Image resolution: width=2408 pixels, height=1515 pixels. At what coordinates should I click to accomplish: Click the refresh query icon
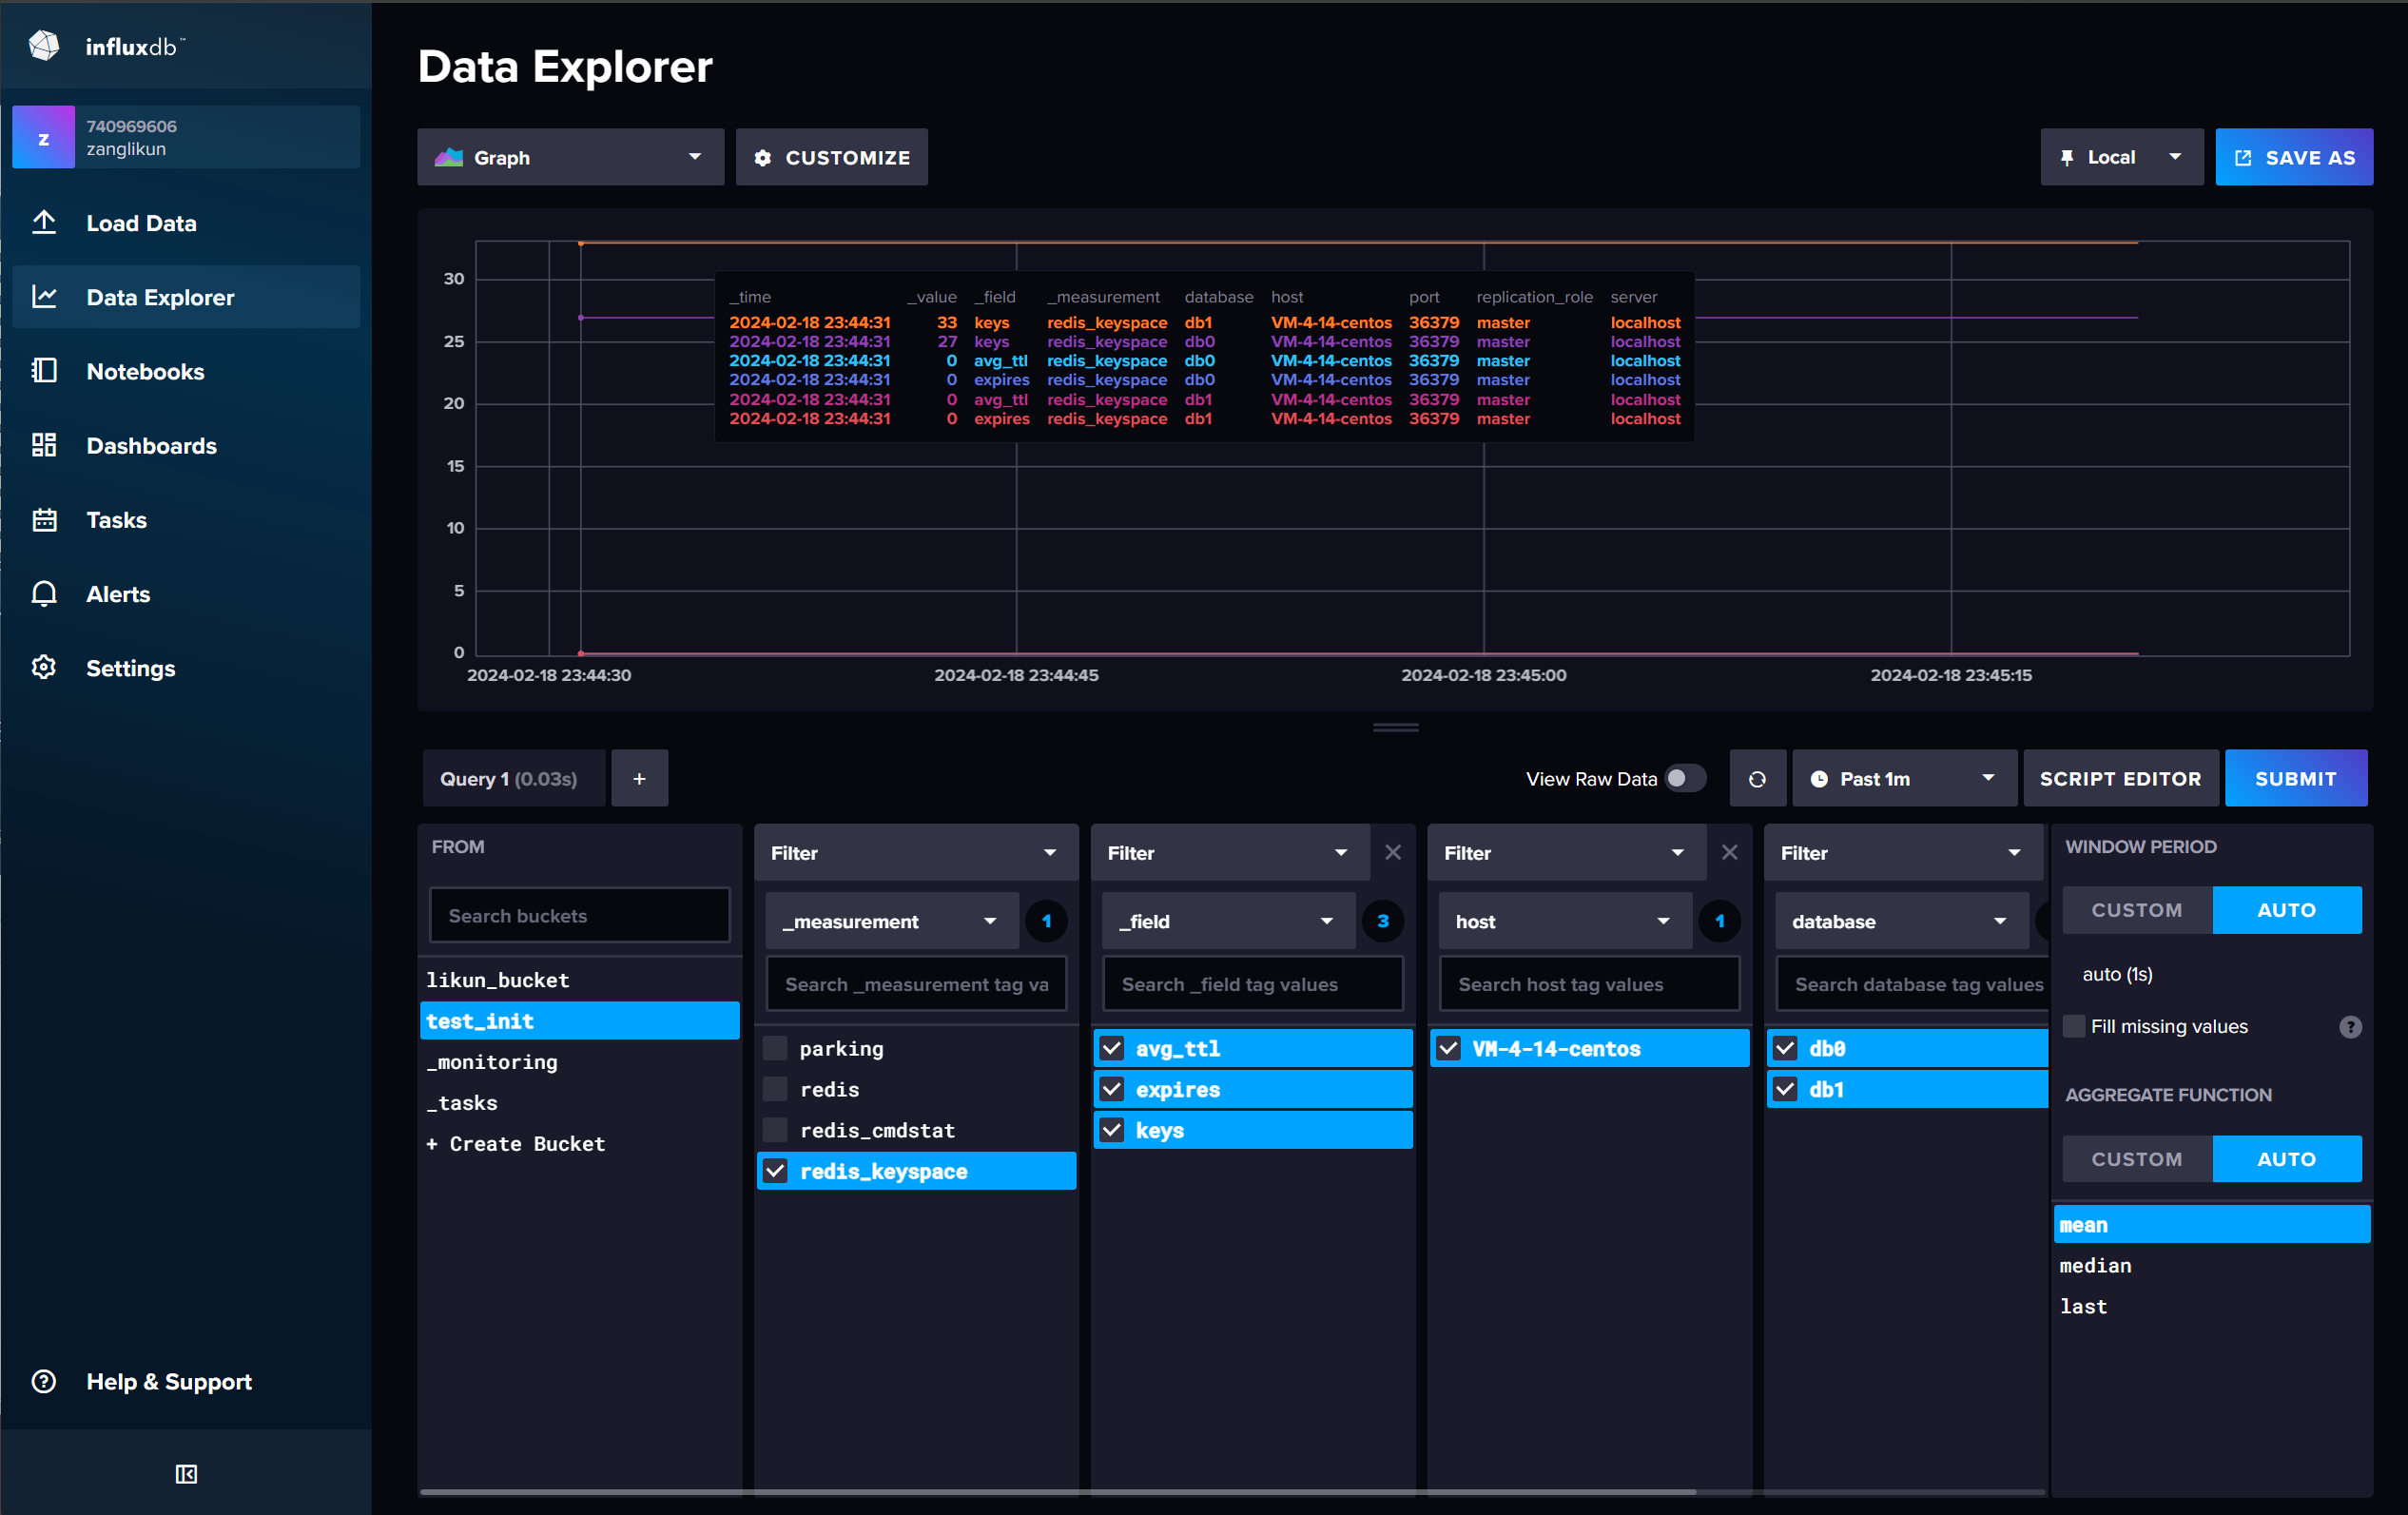coord(1757,778)
